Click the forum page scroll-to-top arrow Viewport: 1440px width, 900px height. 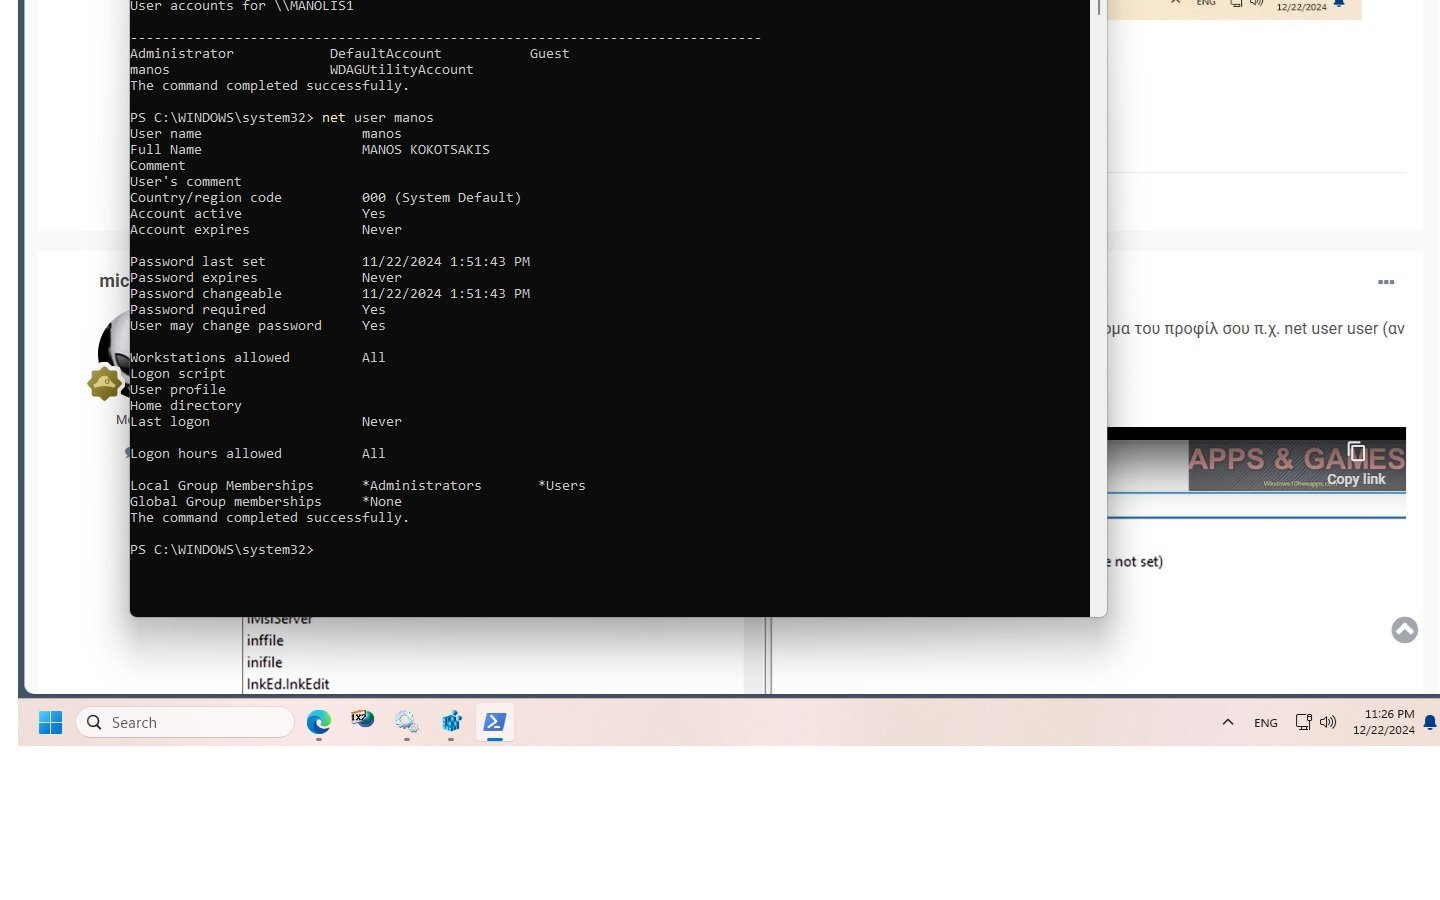point(1405,630)
